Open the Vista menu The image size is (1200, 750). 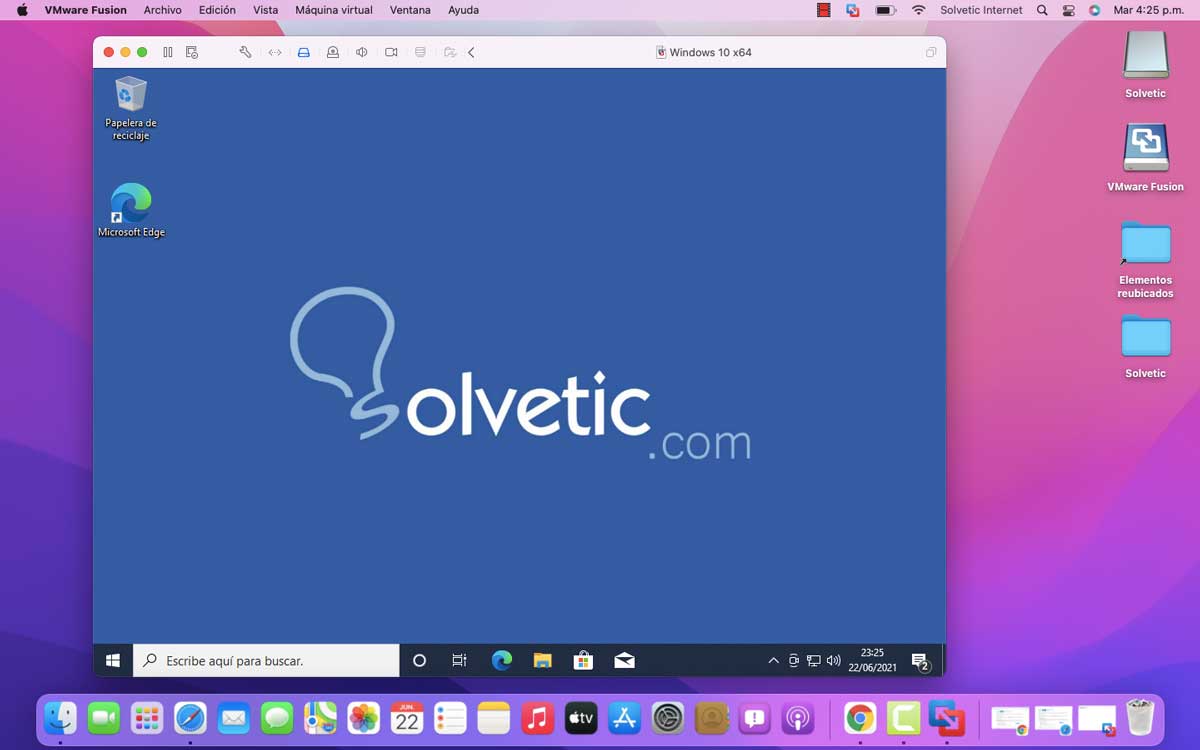(x=265, y=10)
